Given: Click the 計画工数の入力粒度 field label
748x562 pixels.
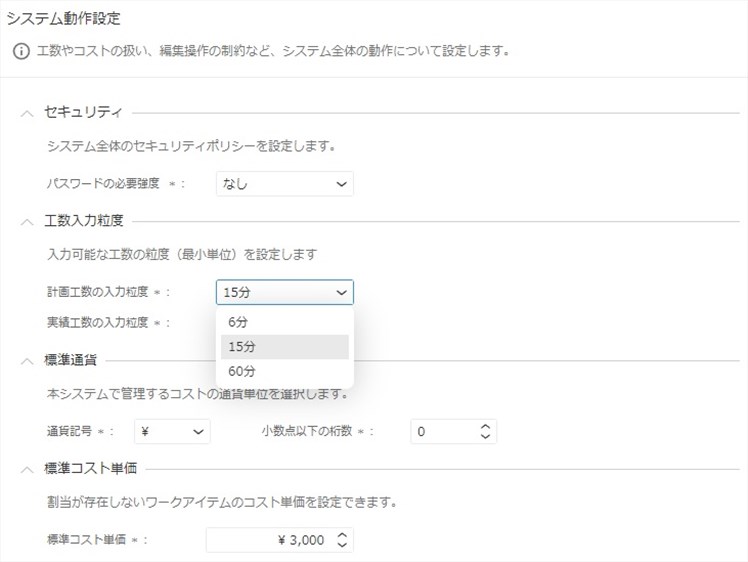Looking at the screenshot, I should (97, 292).
